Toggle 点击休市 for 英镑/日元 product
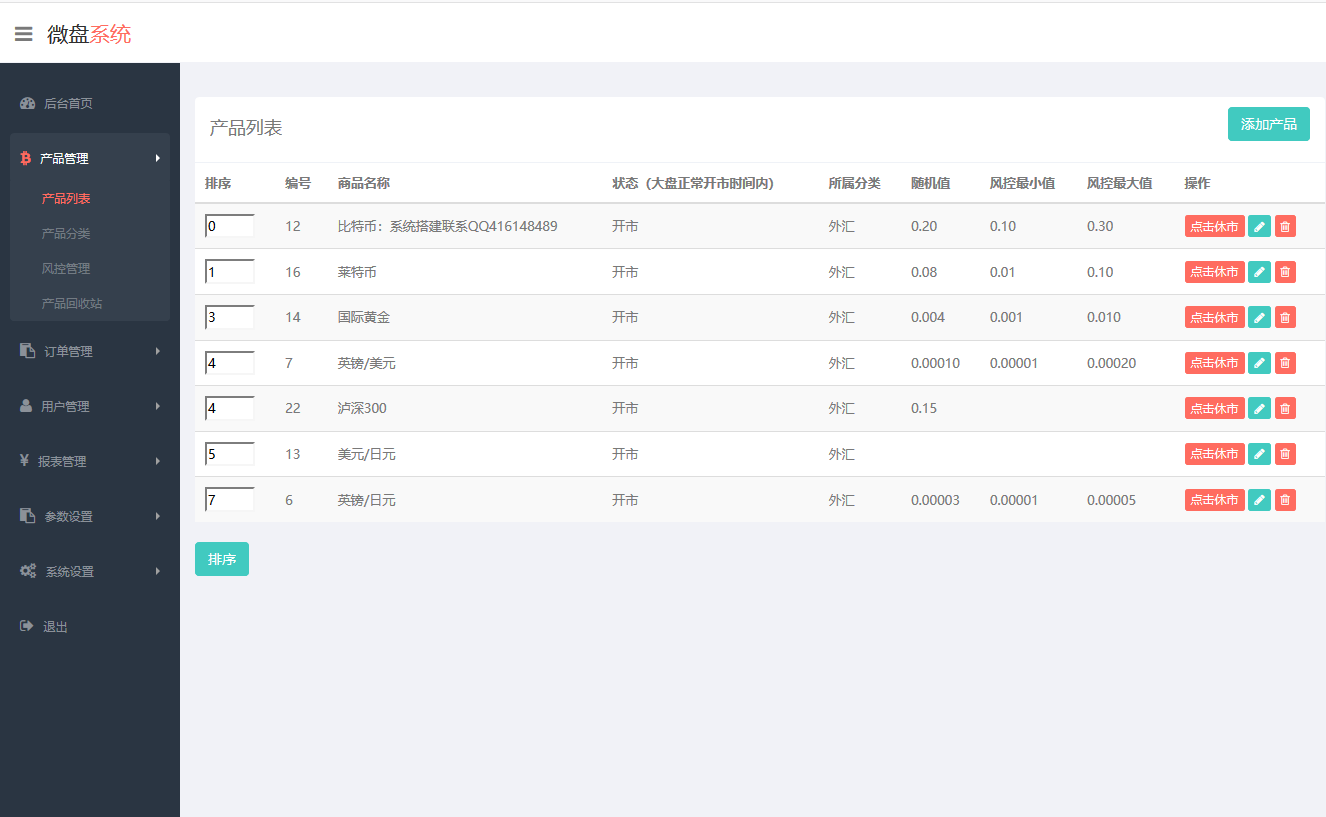This screenshot has width=1326, height=817. (x=1214, y=500)
